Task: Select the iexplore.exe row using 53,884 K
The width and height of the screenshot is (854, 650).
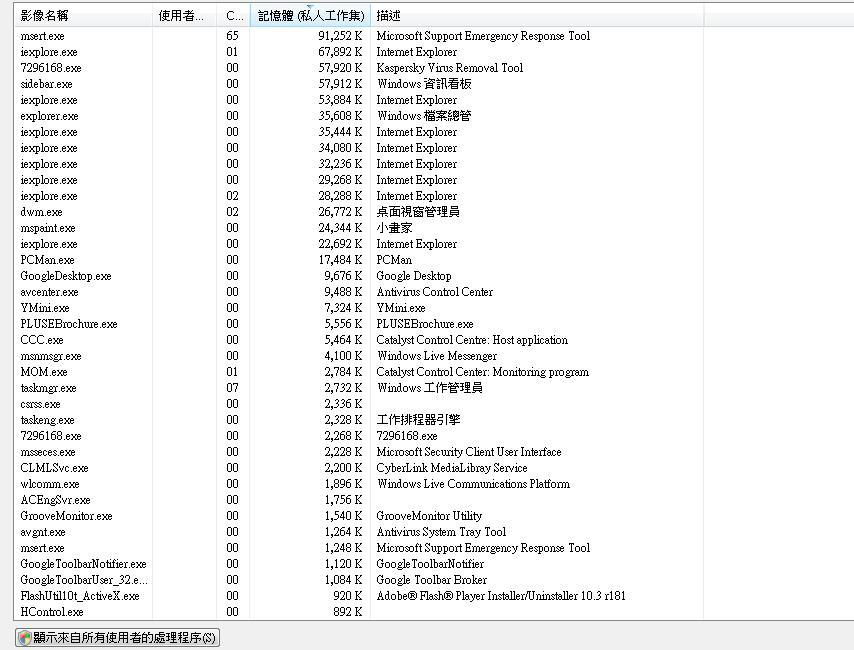Action: 359,100
